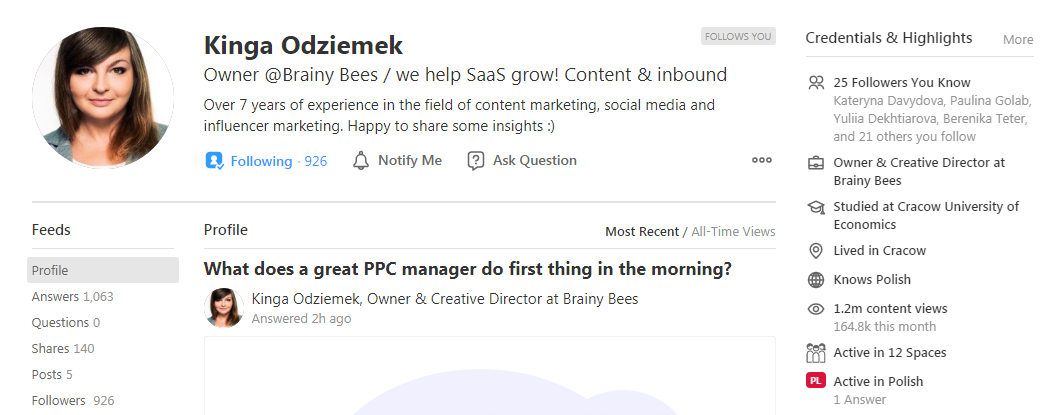The height and width of the screenshot is (415, 1064).
Task: Toggle Following for Kinga Odziemek
Action: (x=266, y=161)
